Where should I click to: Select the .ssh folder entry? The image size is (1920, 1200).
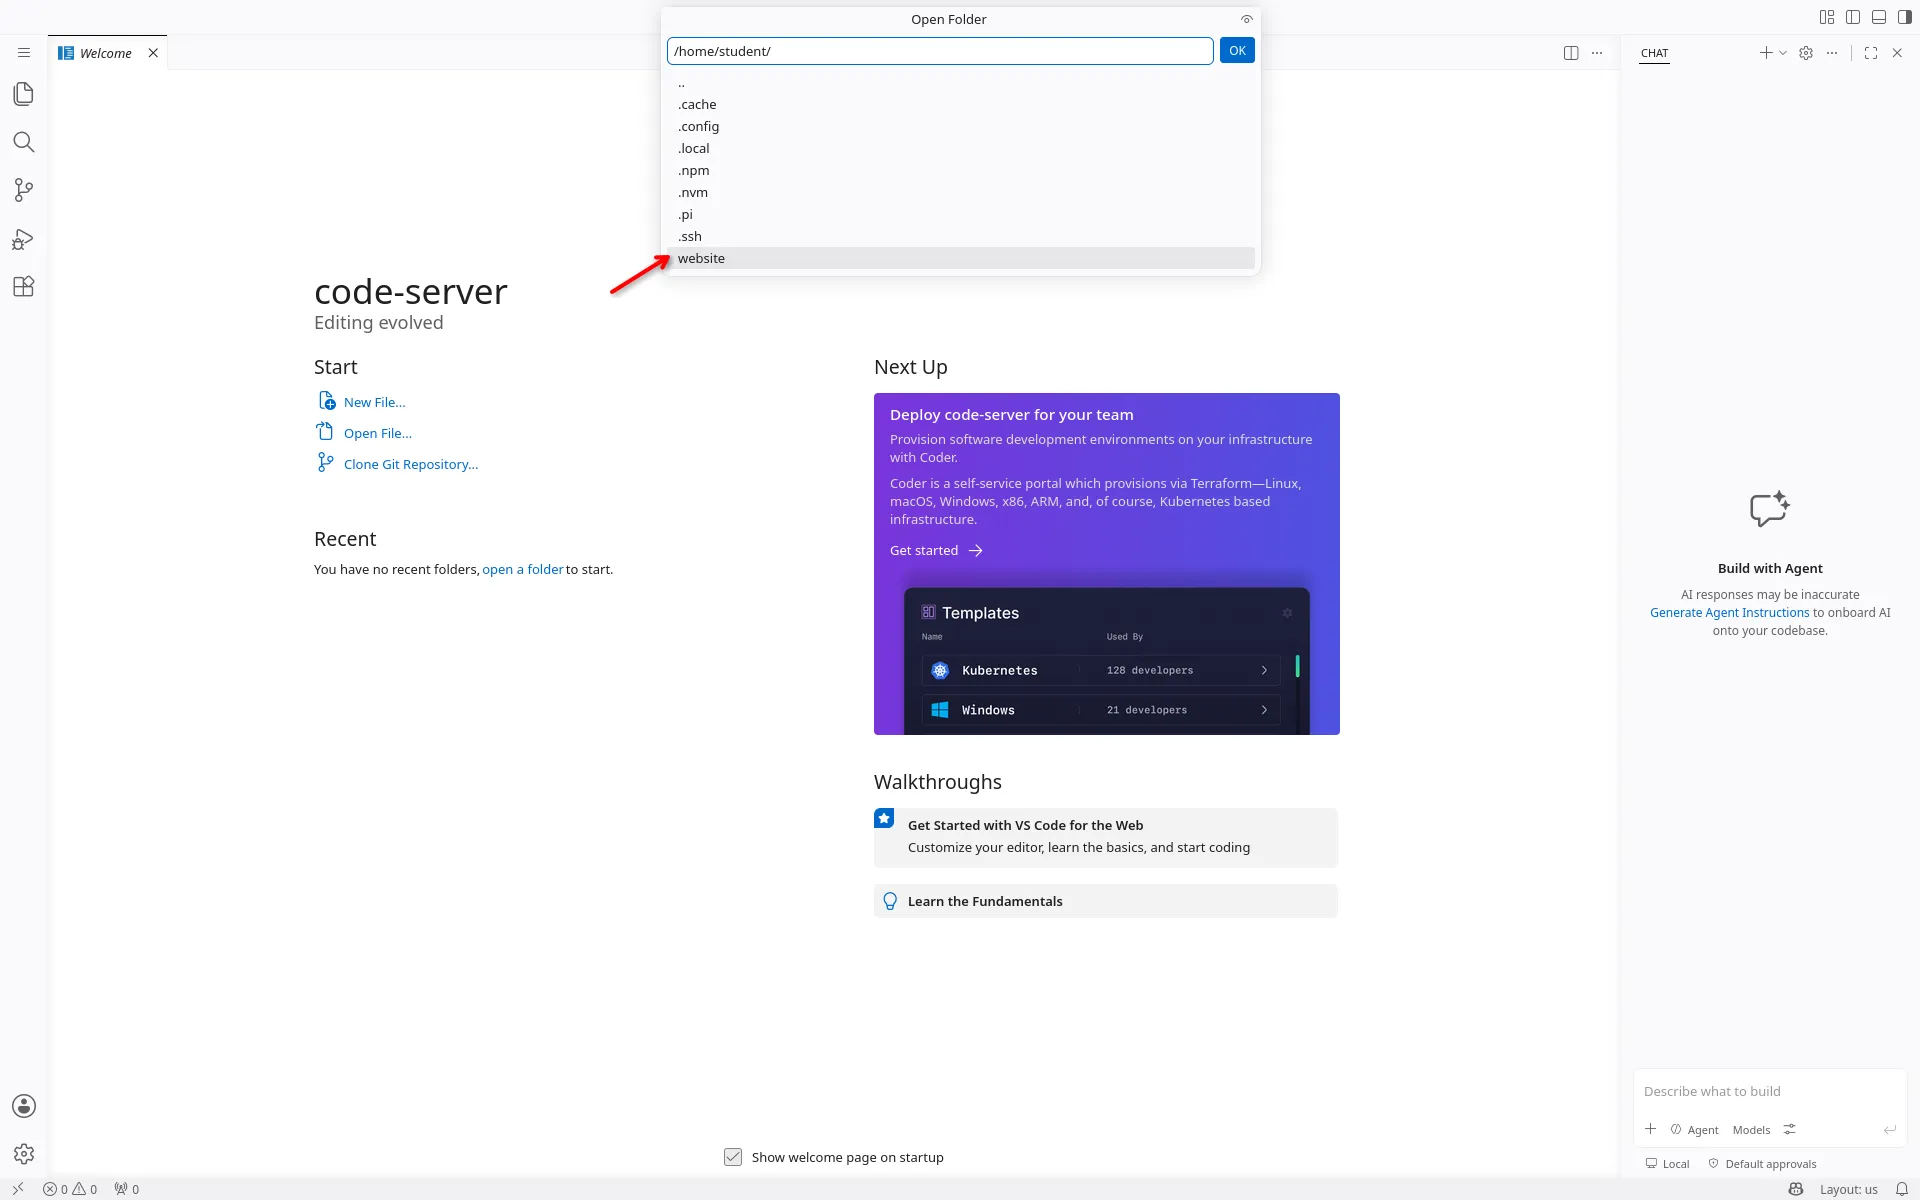point(960,236)
